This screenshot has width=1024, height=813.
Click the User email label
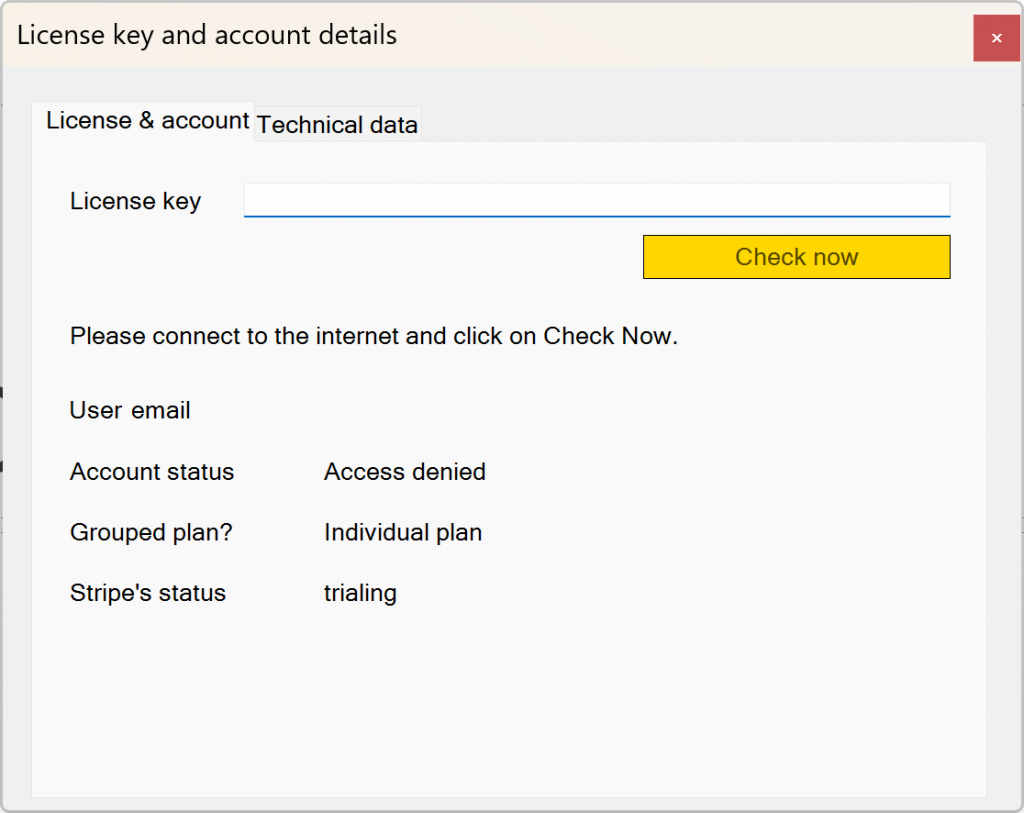point(130,410)
